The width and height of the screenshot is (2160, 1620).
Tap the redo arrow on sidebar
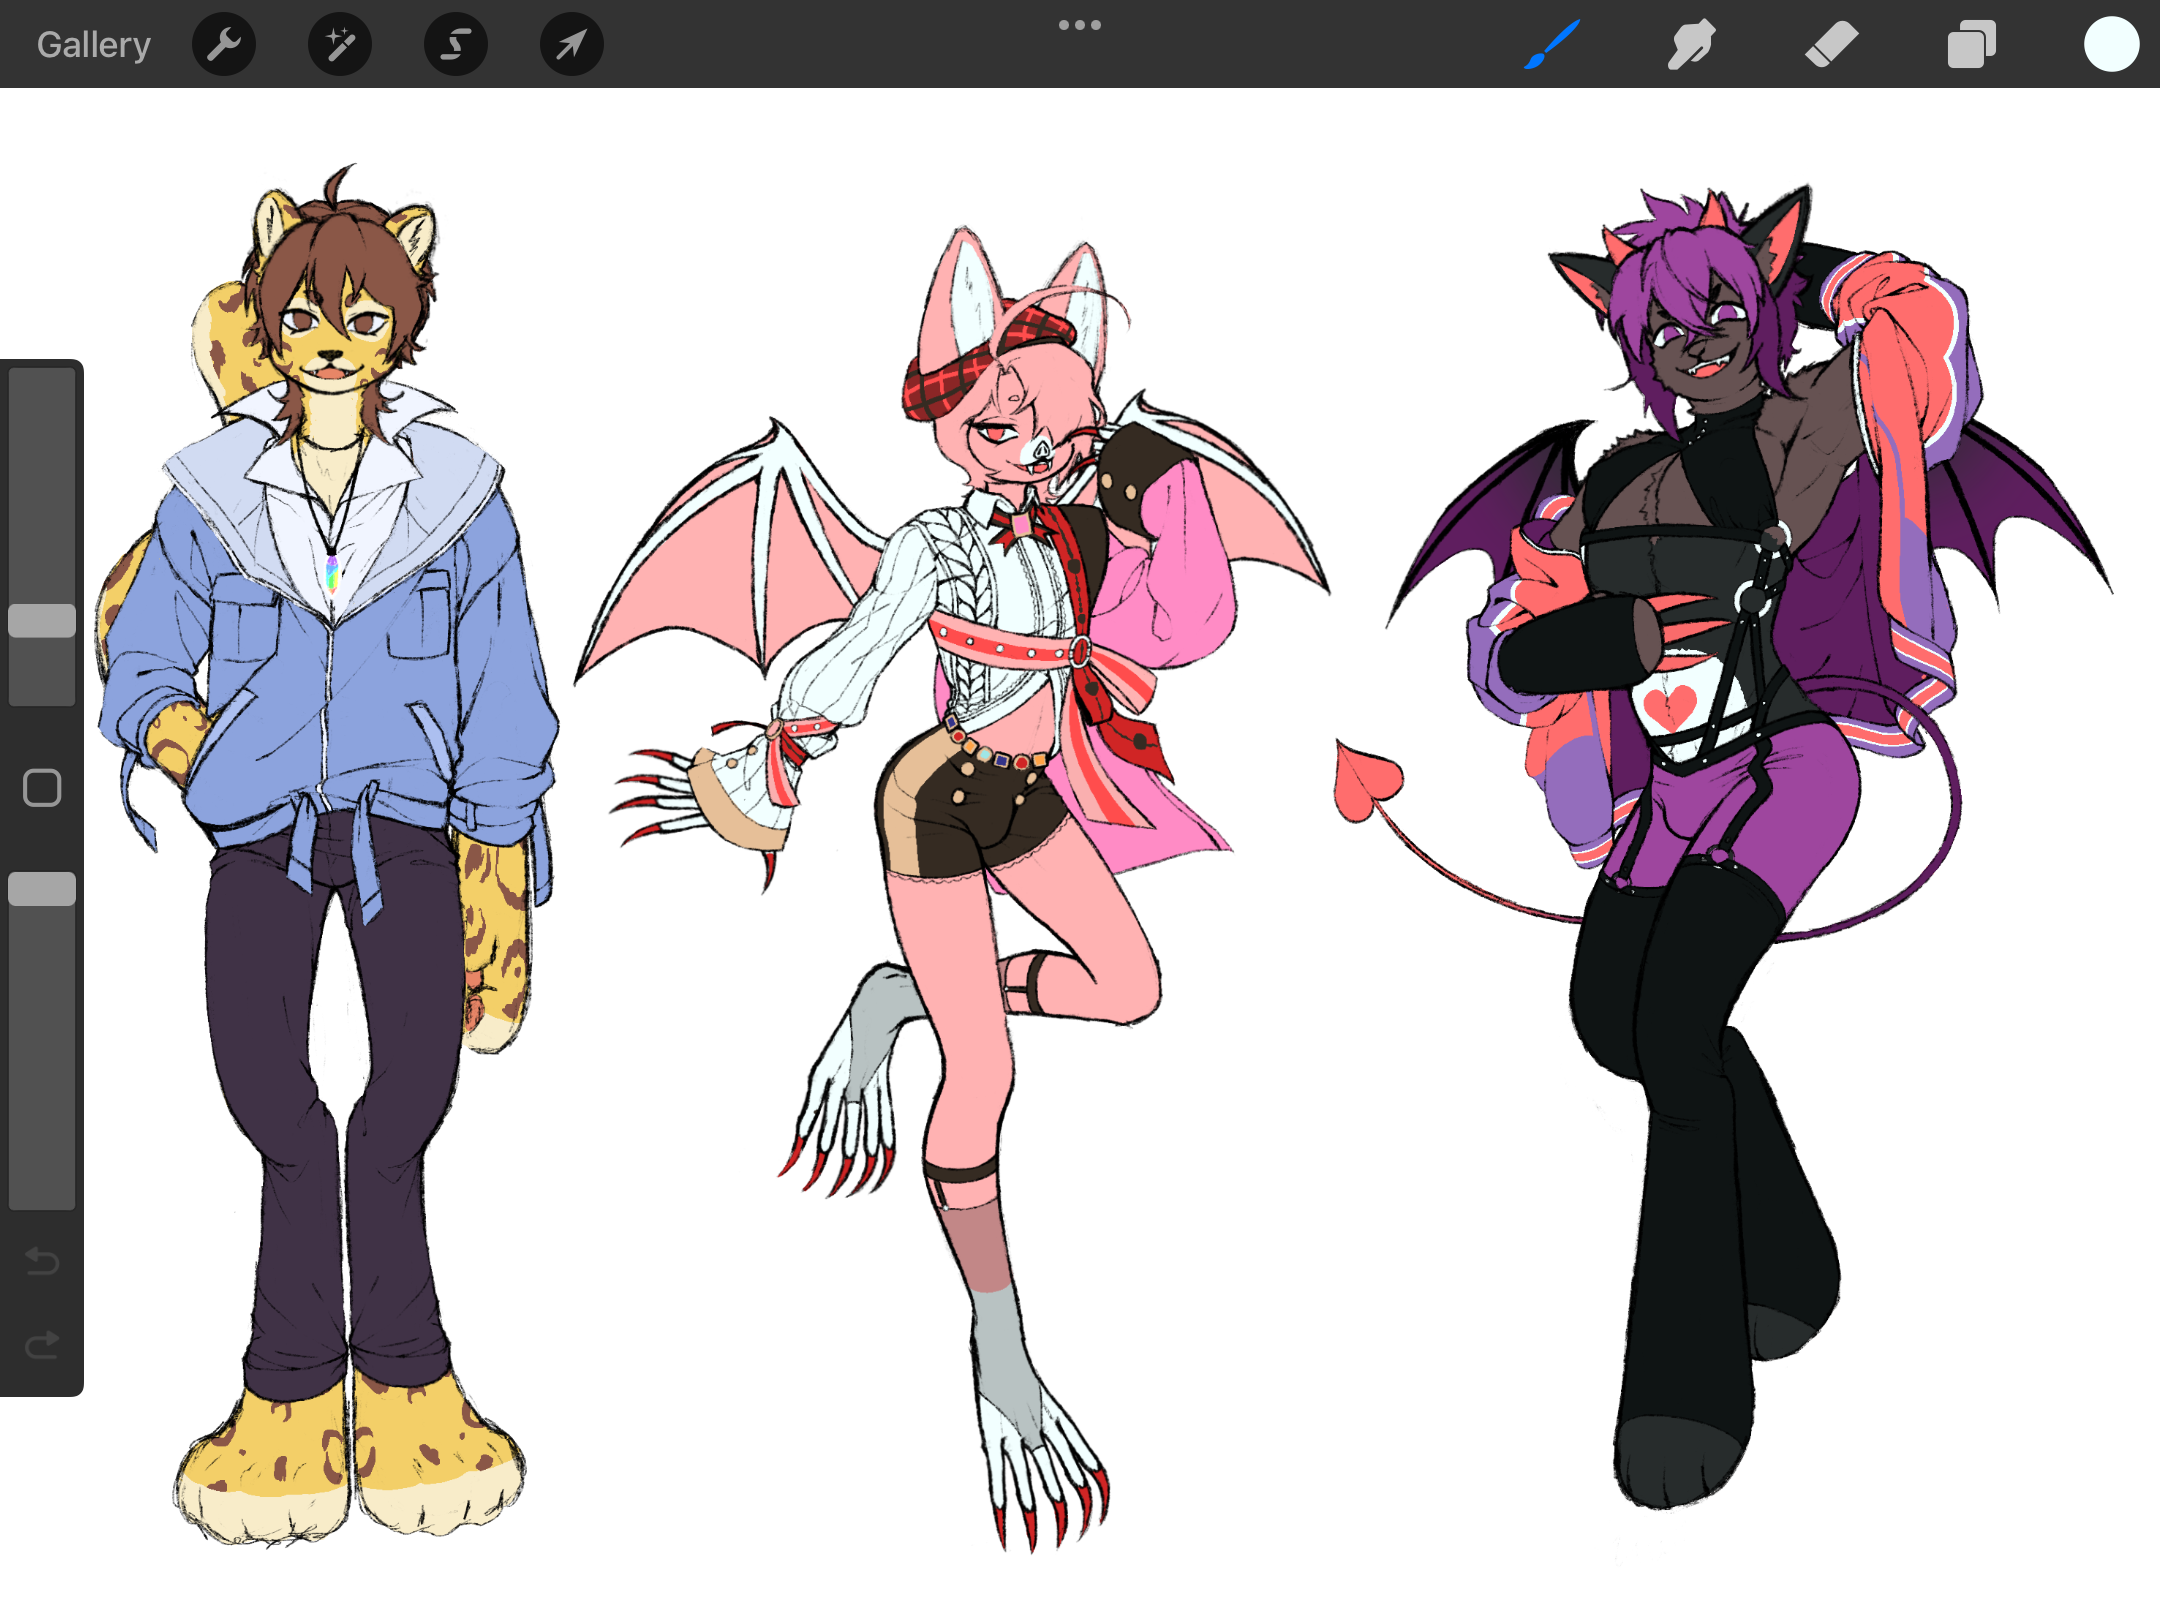(42, 1345)
